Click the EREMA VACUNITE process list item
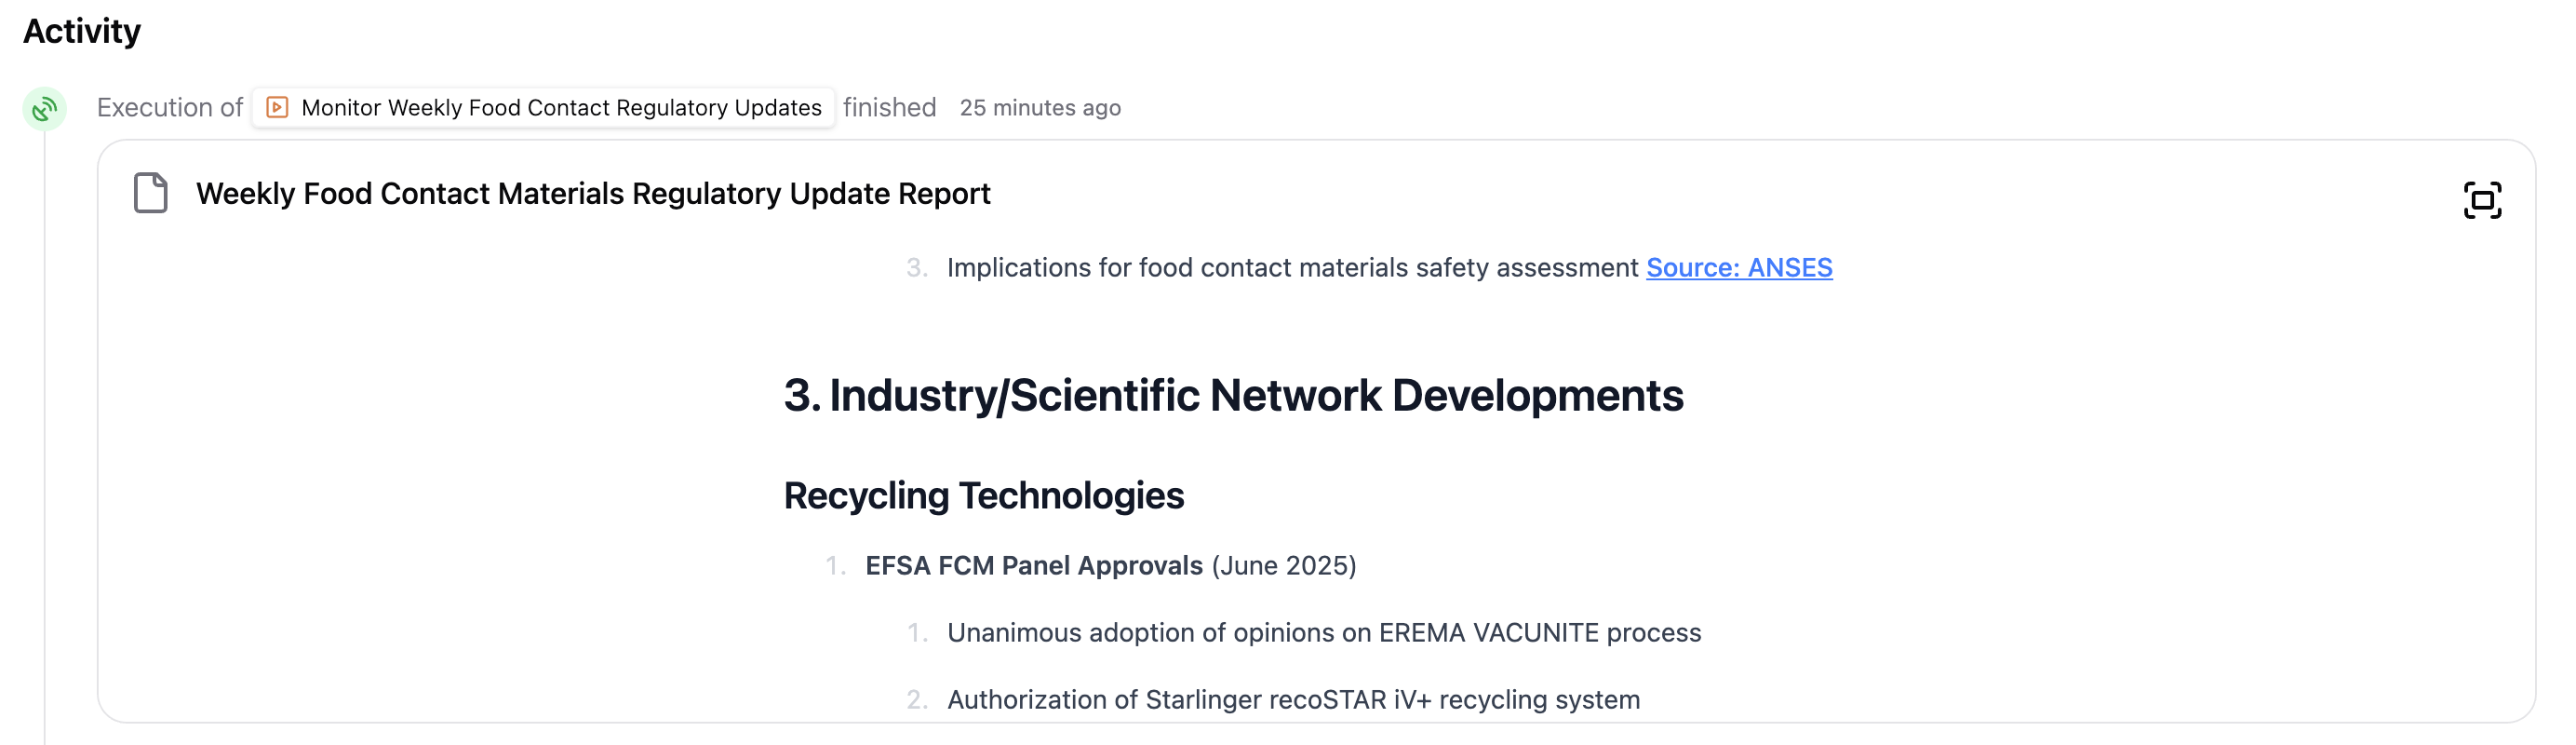This screenshot has width=2576, height=745. [1323, 632]
